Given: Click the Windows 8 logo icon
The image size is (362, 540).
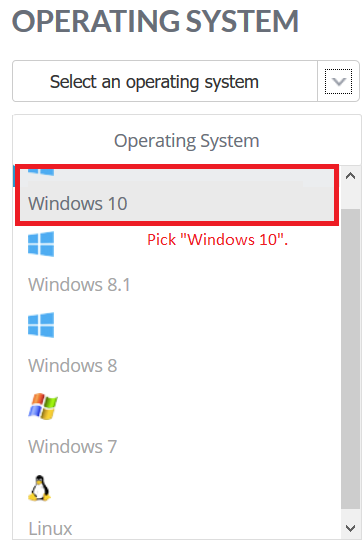Looking at the screenshot, I should [41, 325].
